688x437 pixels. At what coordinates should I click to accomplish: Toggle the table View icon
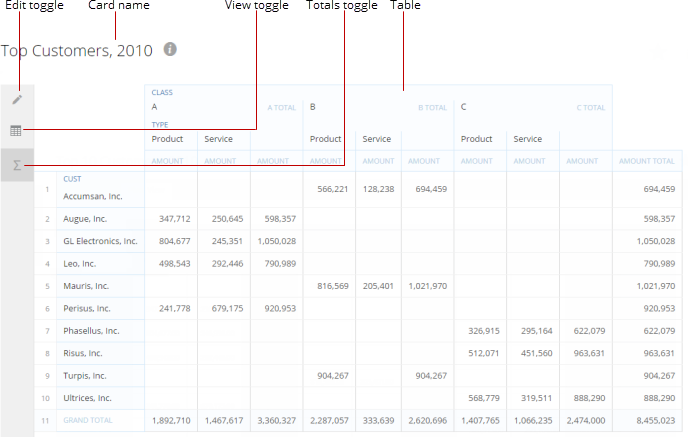16,131
